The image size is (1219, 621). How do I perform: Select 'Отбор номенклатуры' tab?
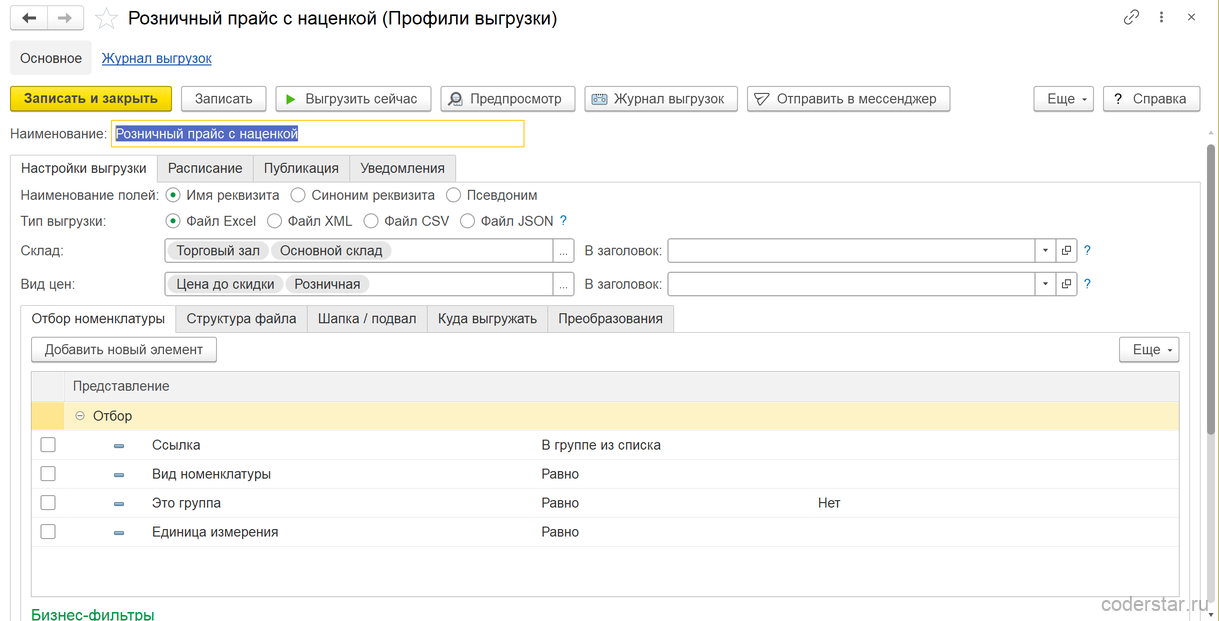click(98, 319)
